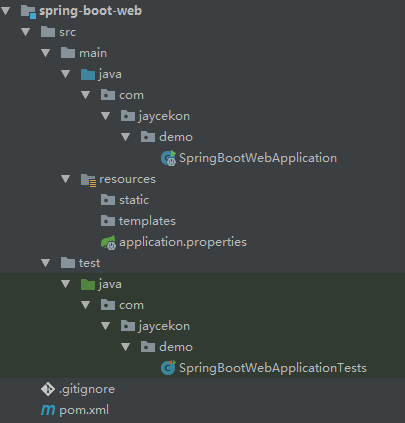Open the pom.xml file
This screenshot has height=423, width=405.
[x=84, y=410]
